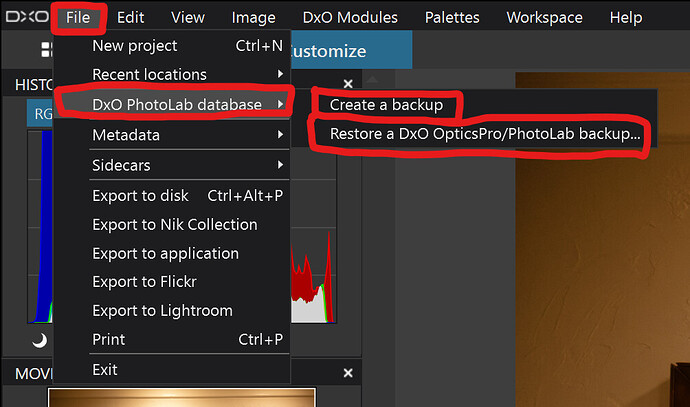Select Create a backup
Screen dimensions: 690x407
point(386,104)
